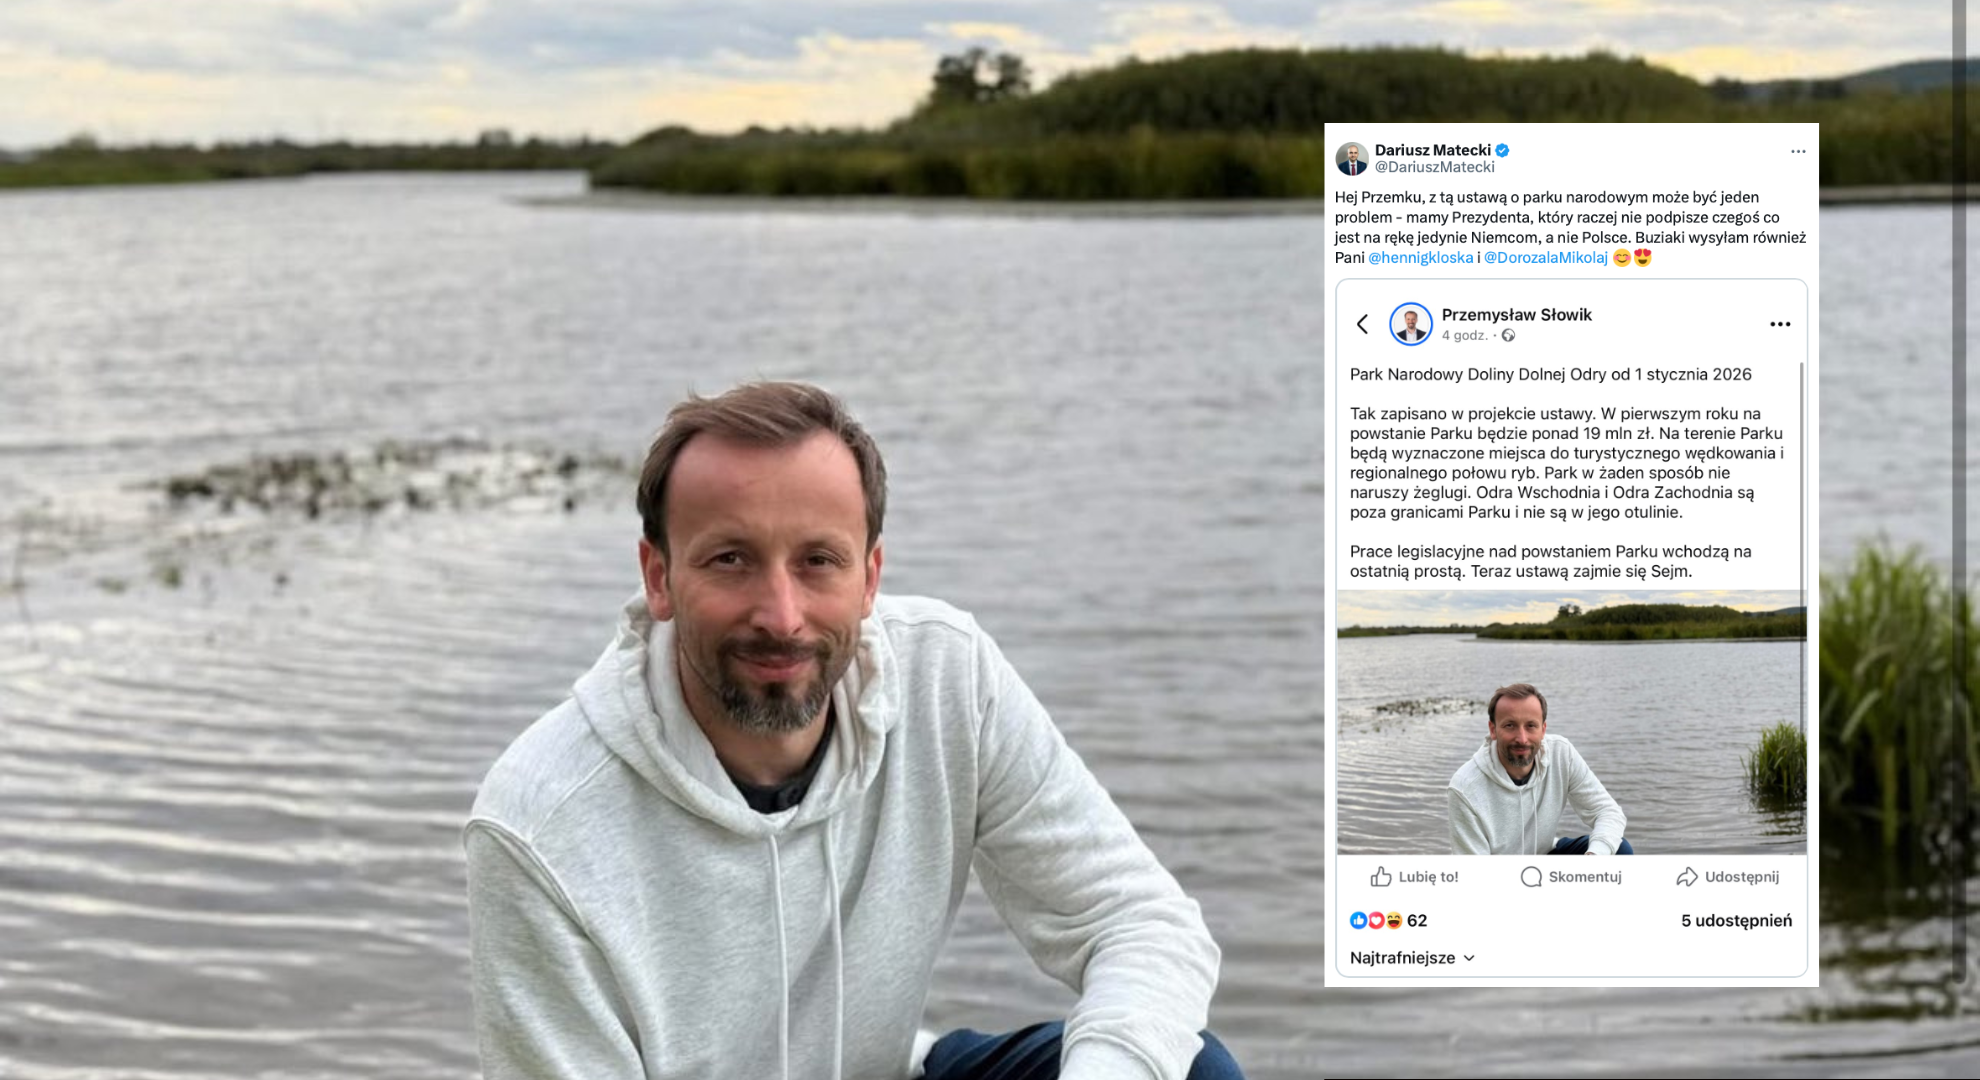Click the thumbs-up Lubię to! icon

tap(1381, 877)
